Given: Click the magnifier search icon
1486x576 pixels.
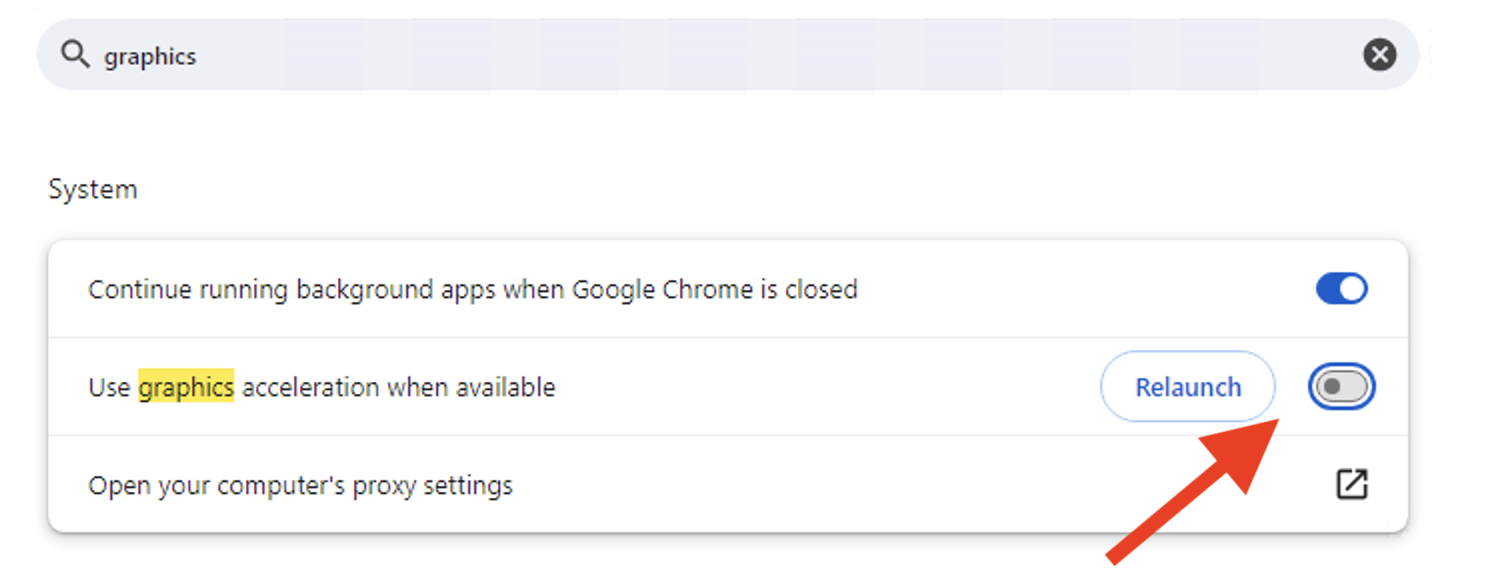Looking at the screenshot, I should click(75, 54).
